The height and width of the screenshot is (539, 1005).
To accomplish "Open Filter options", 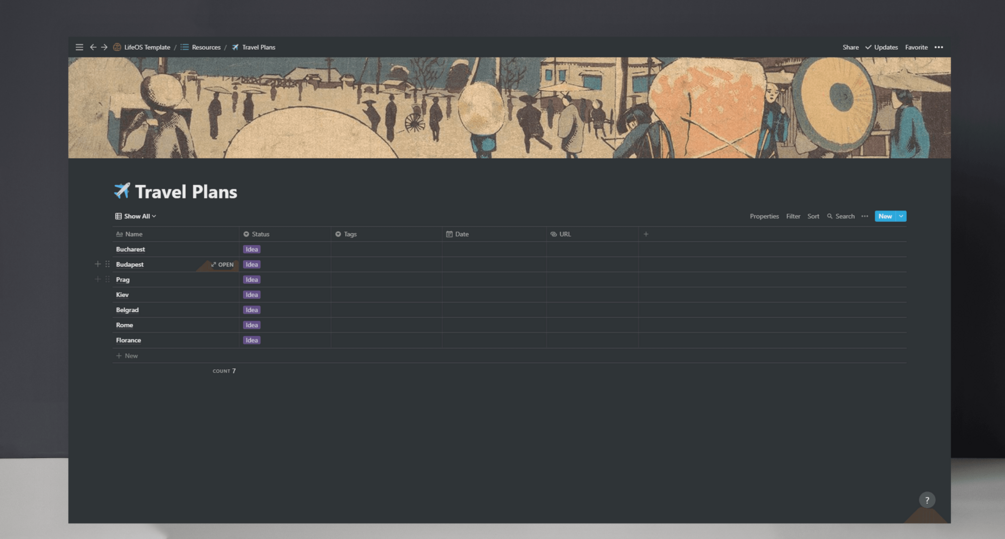I will [x=793, y=217].
